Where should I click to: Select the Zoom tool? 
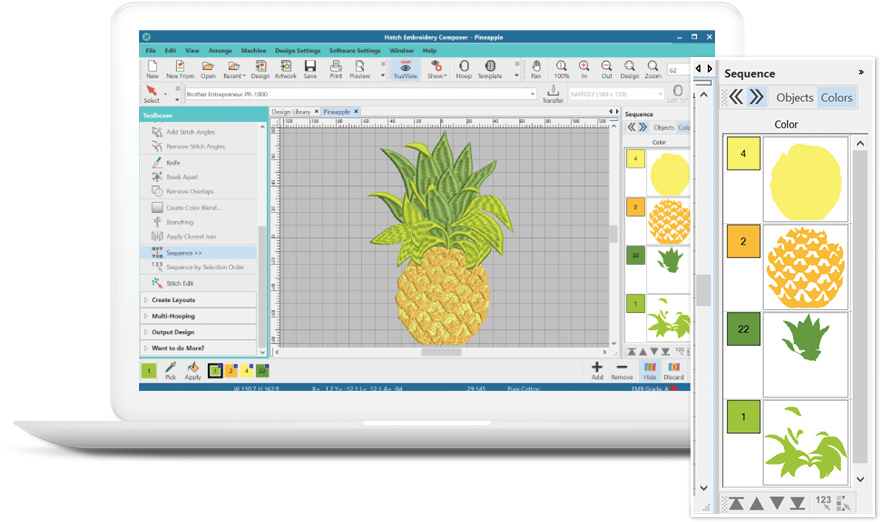pos(653,70)
